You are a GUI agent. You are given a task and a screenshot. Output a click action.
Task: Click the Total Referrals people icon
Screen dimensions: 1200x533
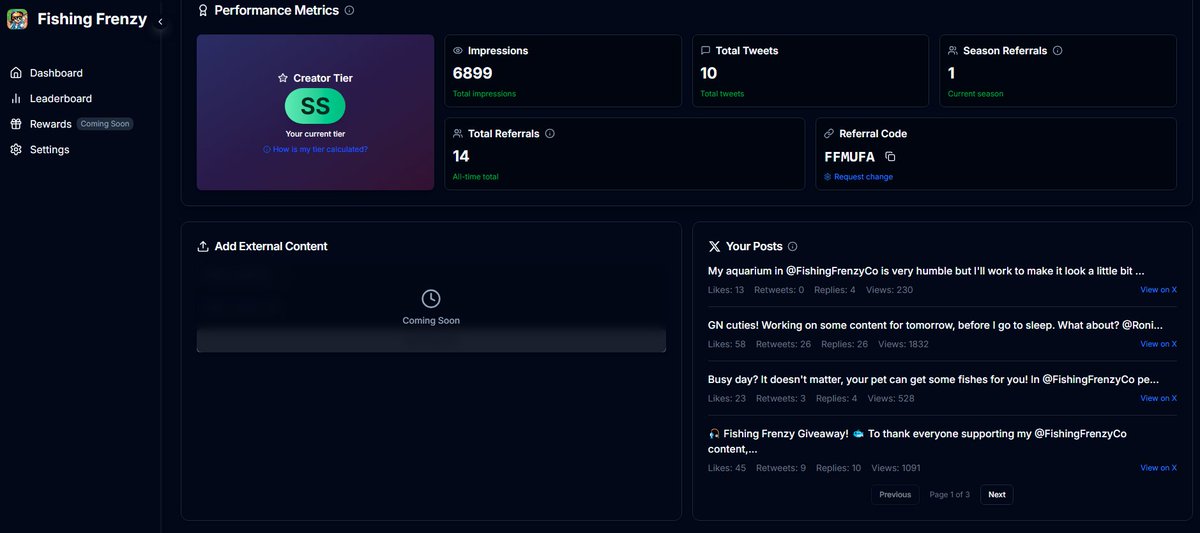coord(458,133)
